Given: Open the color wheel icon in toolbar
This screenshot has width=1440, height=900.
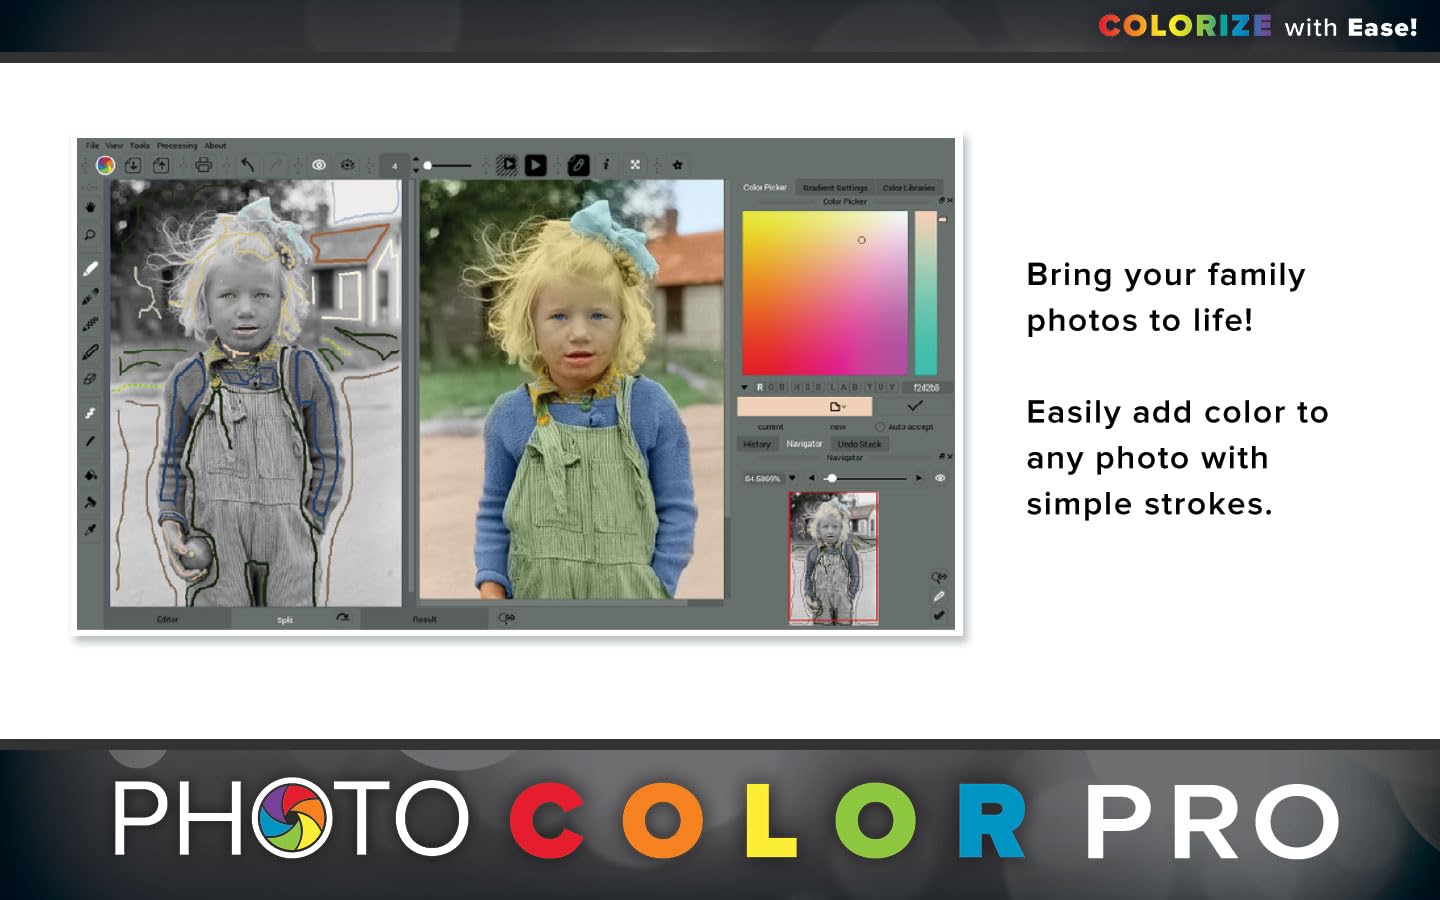Looking at the screenshot, I should (x=105, y=165).
